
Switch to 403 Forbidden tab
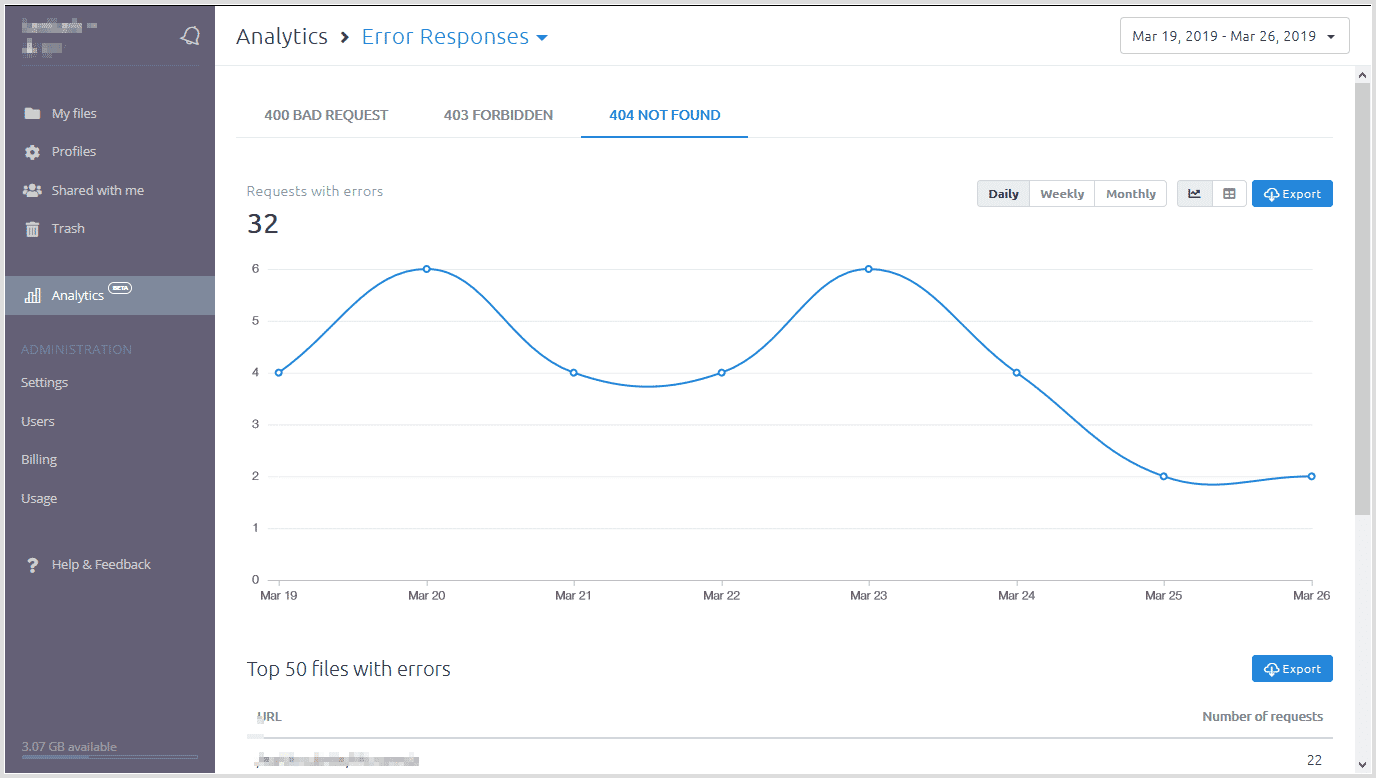point(498,115)
